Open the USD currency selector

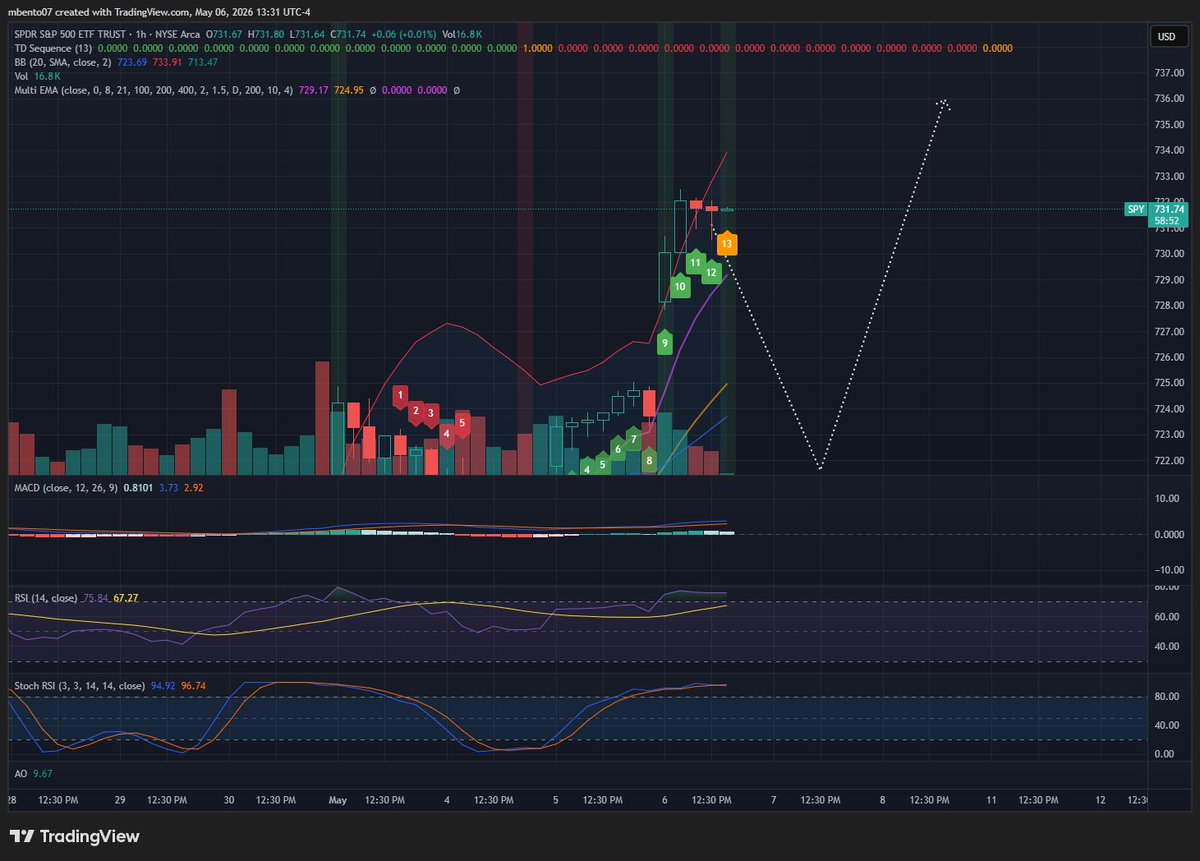1166,36
